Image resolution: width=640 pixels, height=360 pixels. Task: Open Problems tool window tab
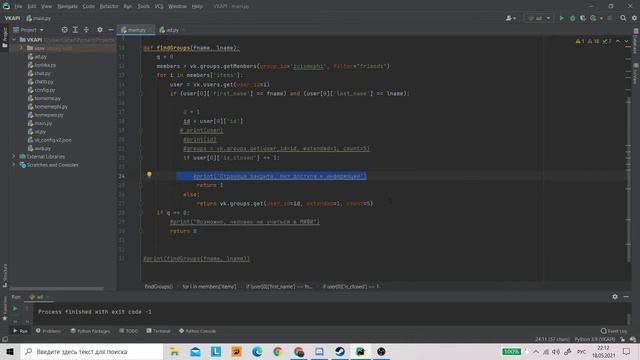point(48,331)
